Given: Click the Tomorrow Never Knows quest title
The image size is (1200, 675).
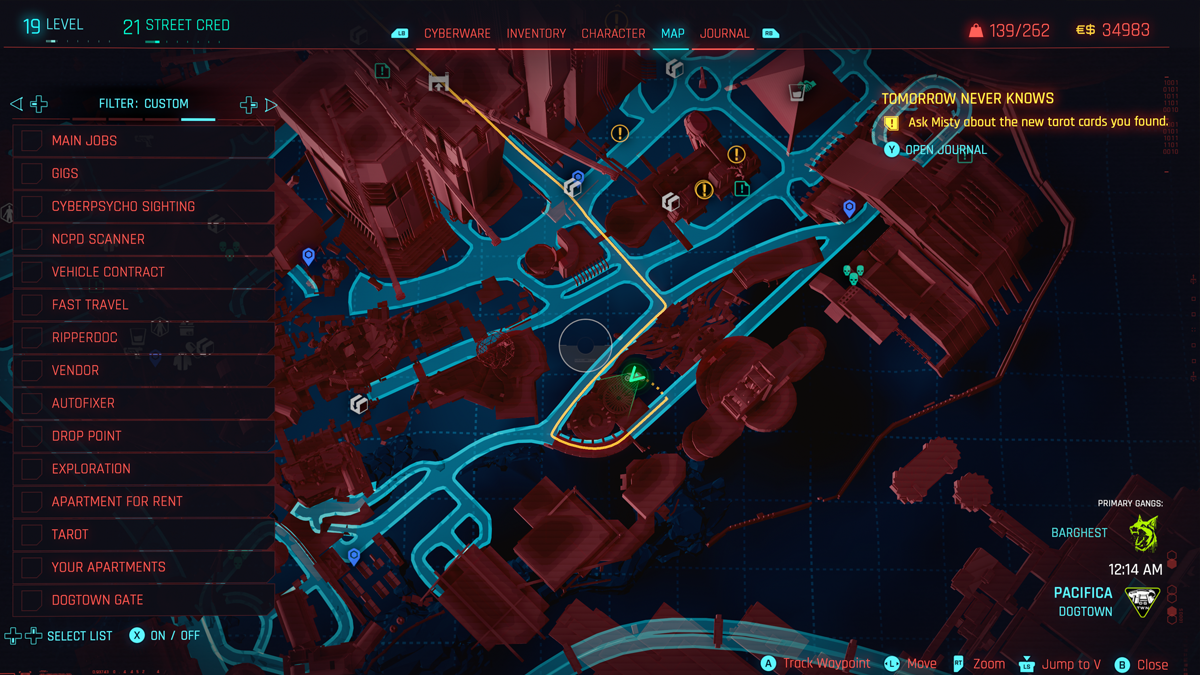Looking at the screenshot, I should 967,99.
